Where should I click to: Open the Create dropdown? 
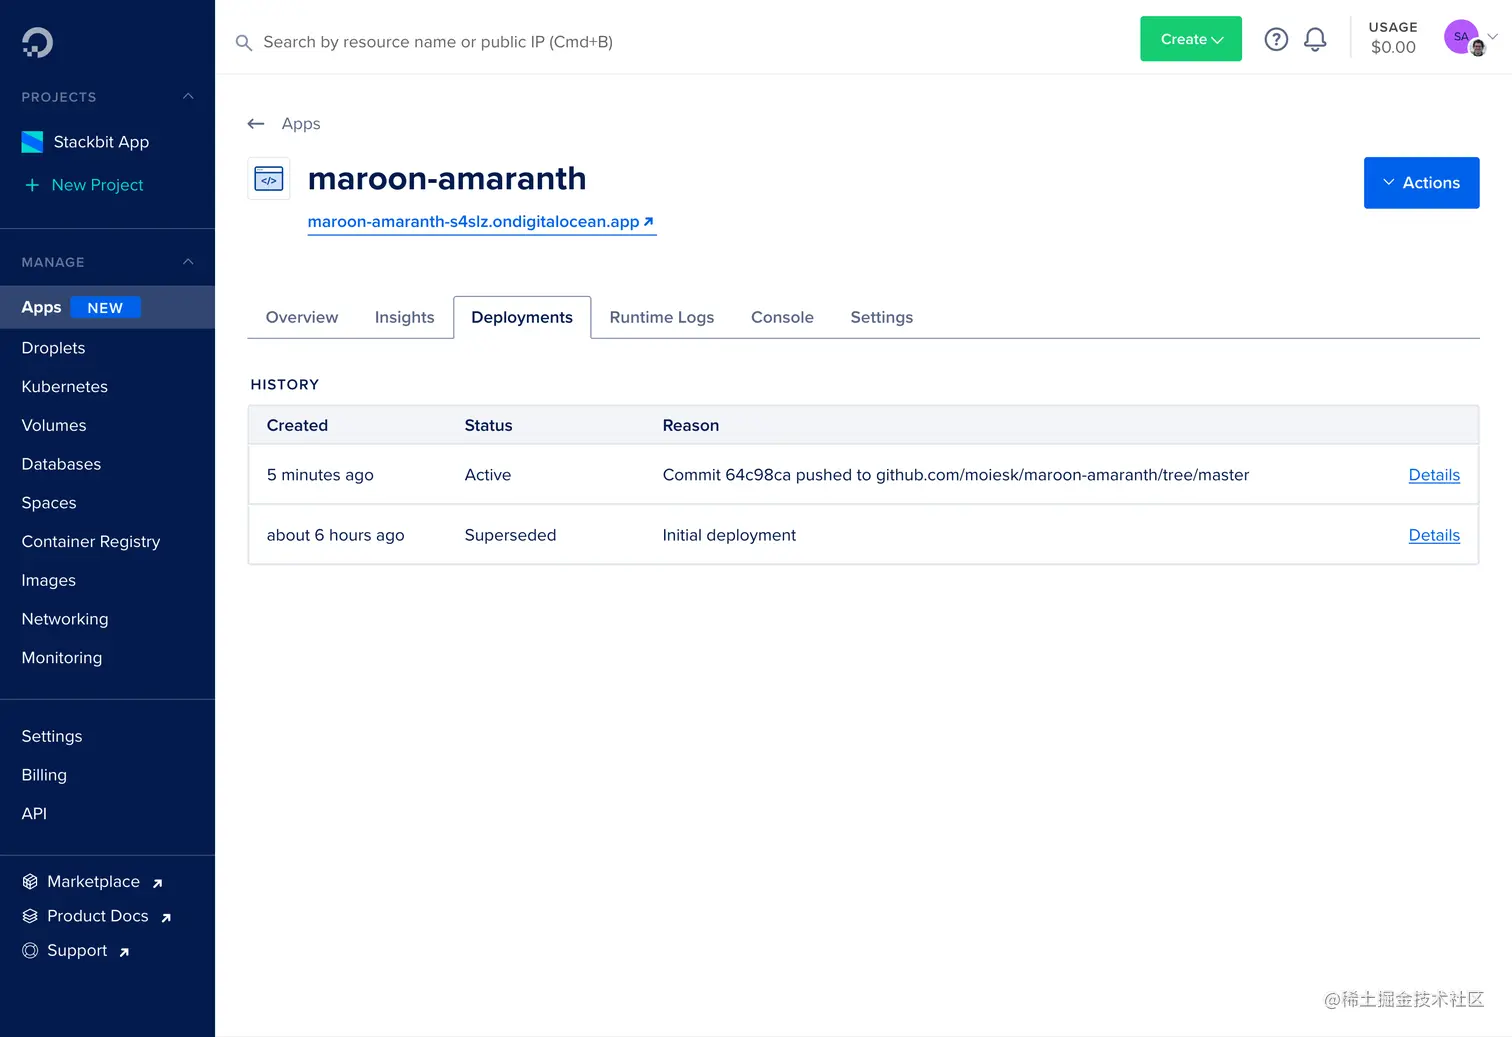pos(1190,38)
